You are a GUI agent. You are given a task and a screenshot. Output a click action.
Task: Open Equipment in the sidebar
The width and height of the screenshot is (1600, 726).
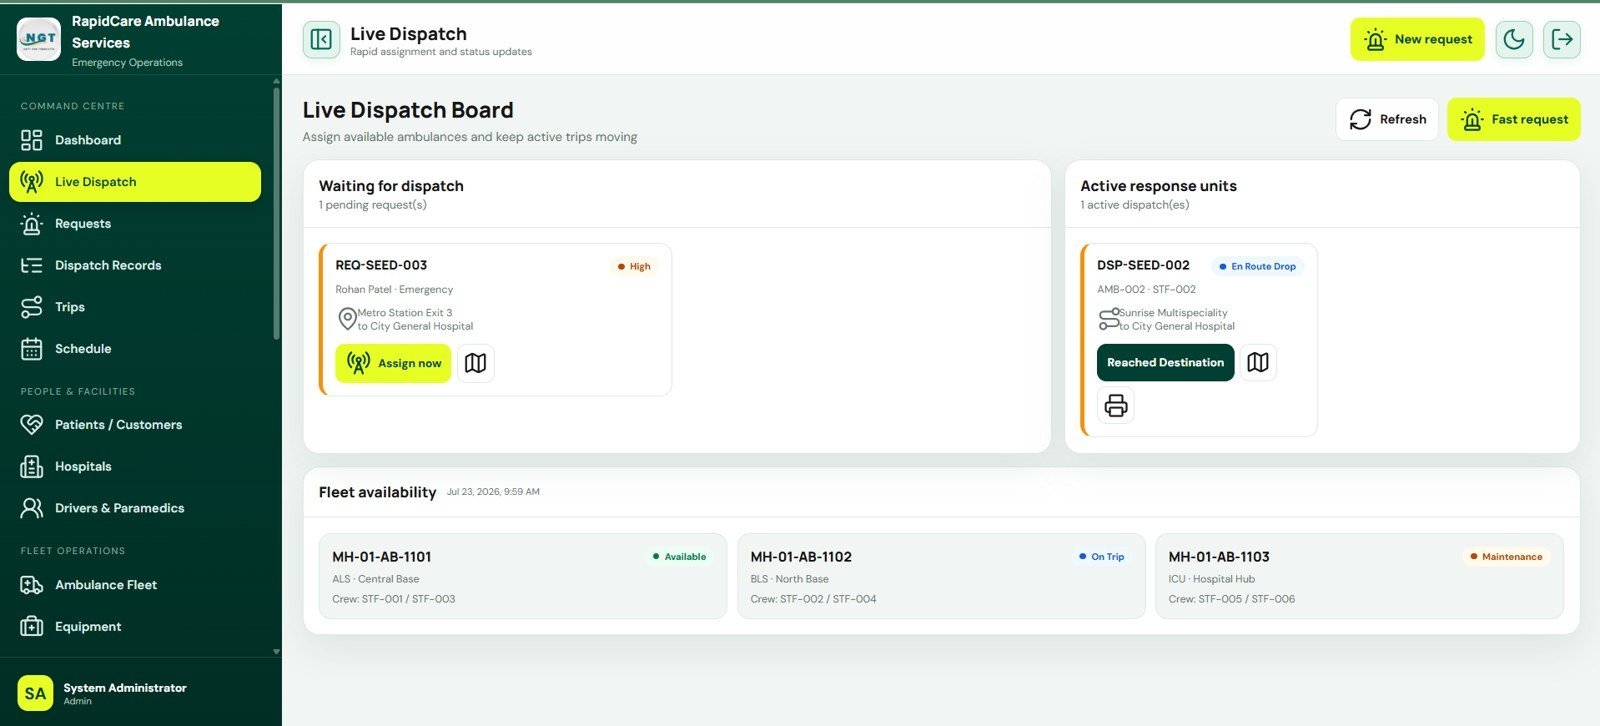click(x=135, y=627)
